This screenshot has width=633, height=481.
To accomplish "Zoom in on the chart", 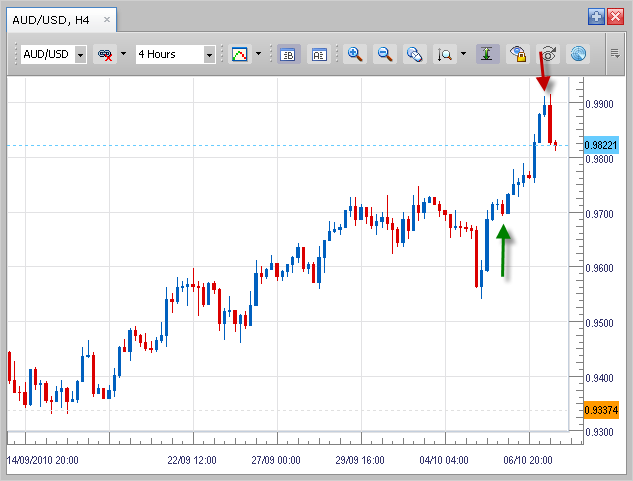I will tap(355, 54).
